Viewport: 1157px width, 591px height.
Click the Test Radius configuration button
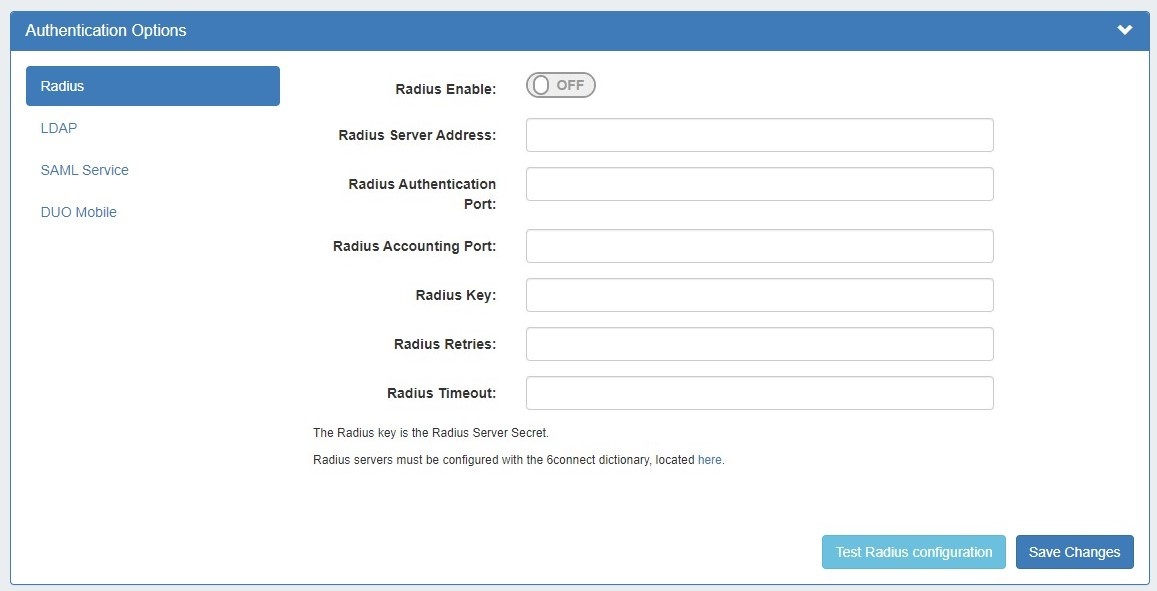(x=913, y=552)
